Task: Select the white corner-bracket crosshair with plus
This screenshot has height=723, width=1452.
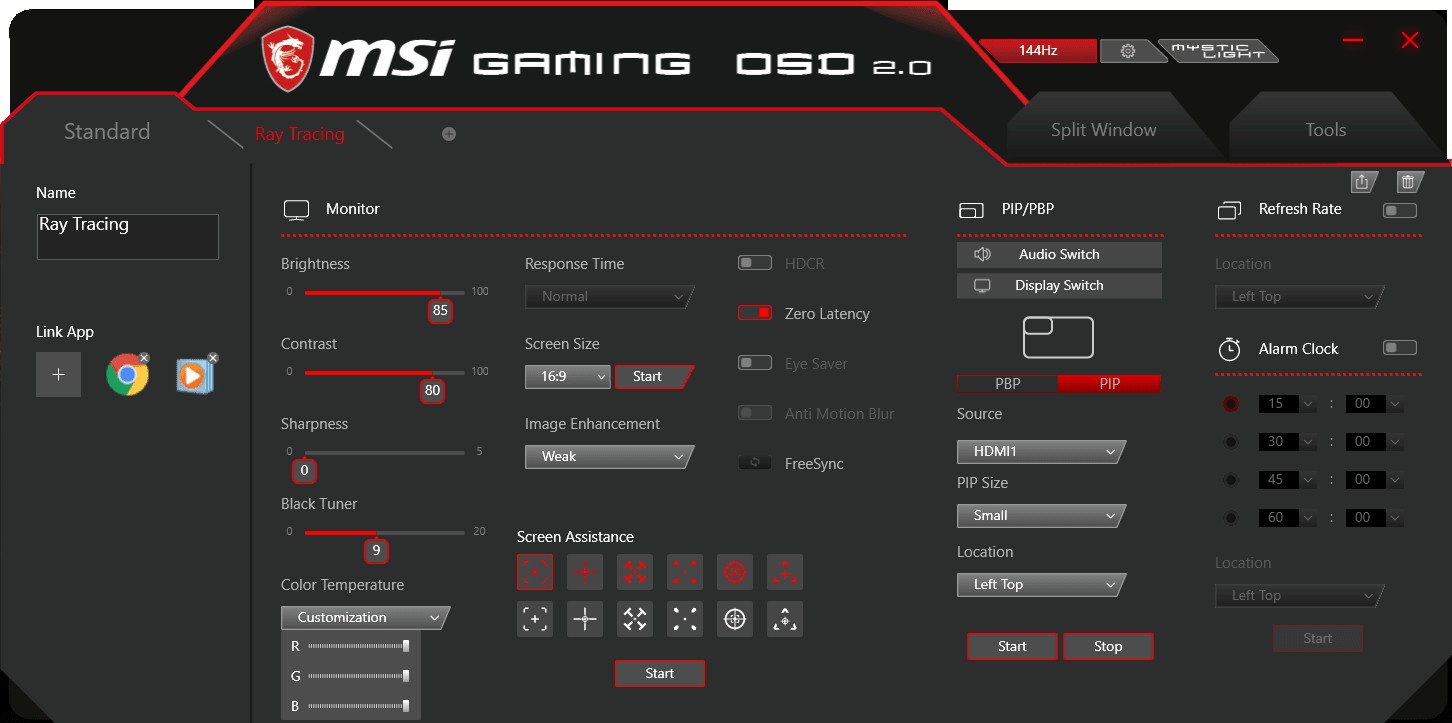Action: [x=535, y=619]
